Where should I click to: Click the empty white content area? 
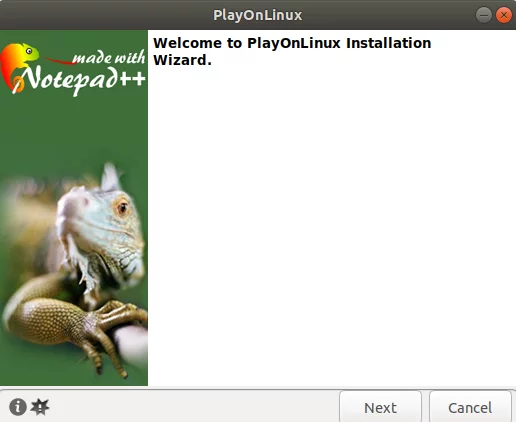tap(332, 227)
